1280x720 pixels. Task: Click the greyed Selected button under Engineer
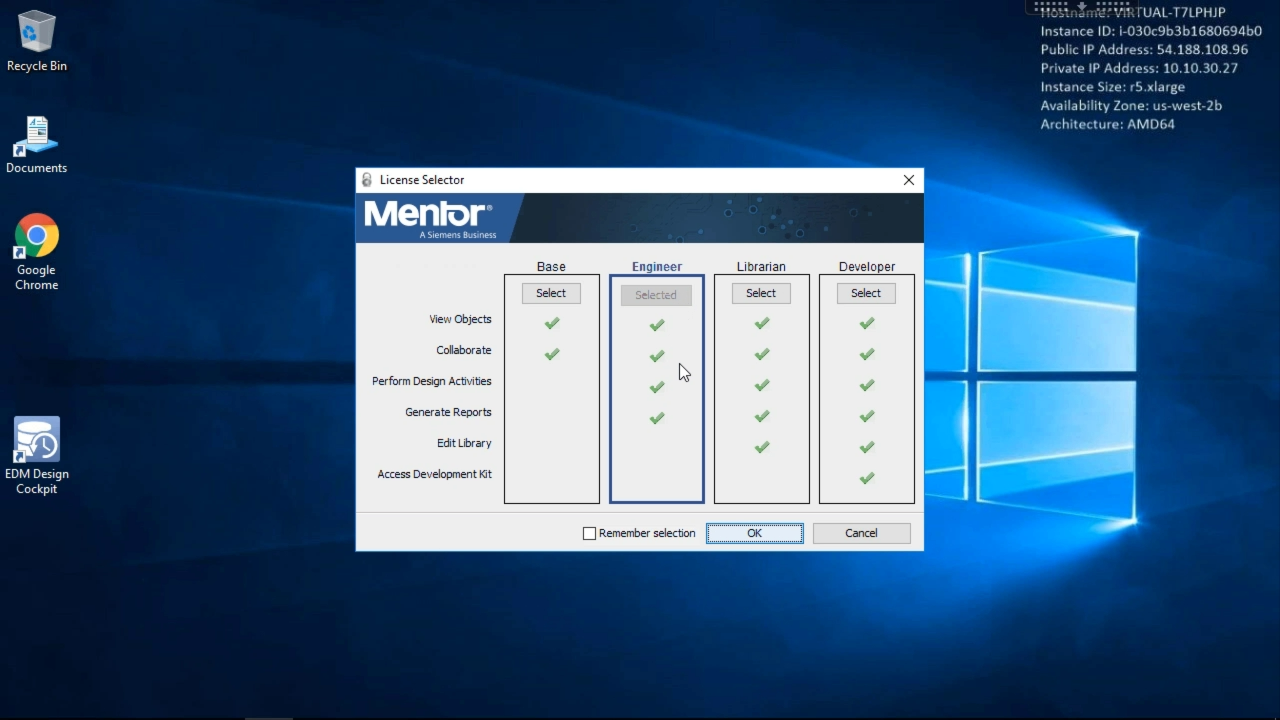[656, 295]
